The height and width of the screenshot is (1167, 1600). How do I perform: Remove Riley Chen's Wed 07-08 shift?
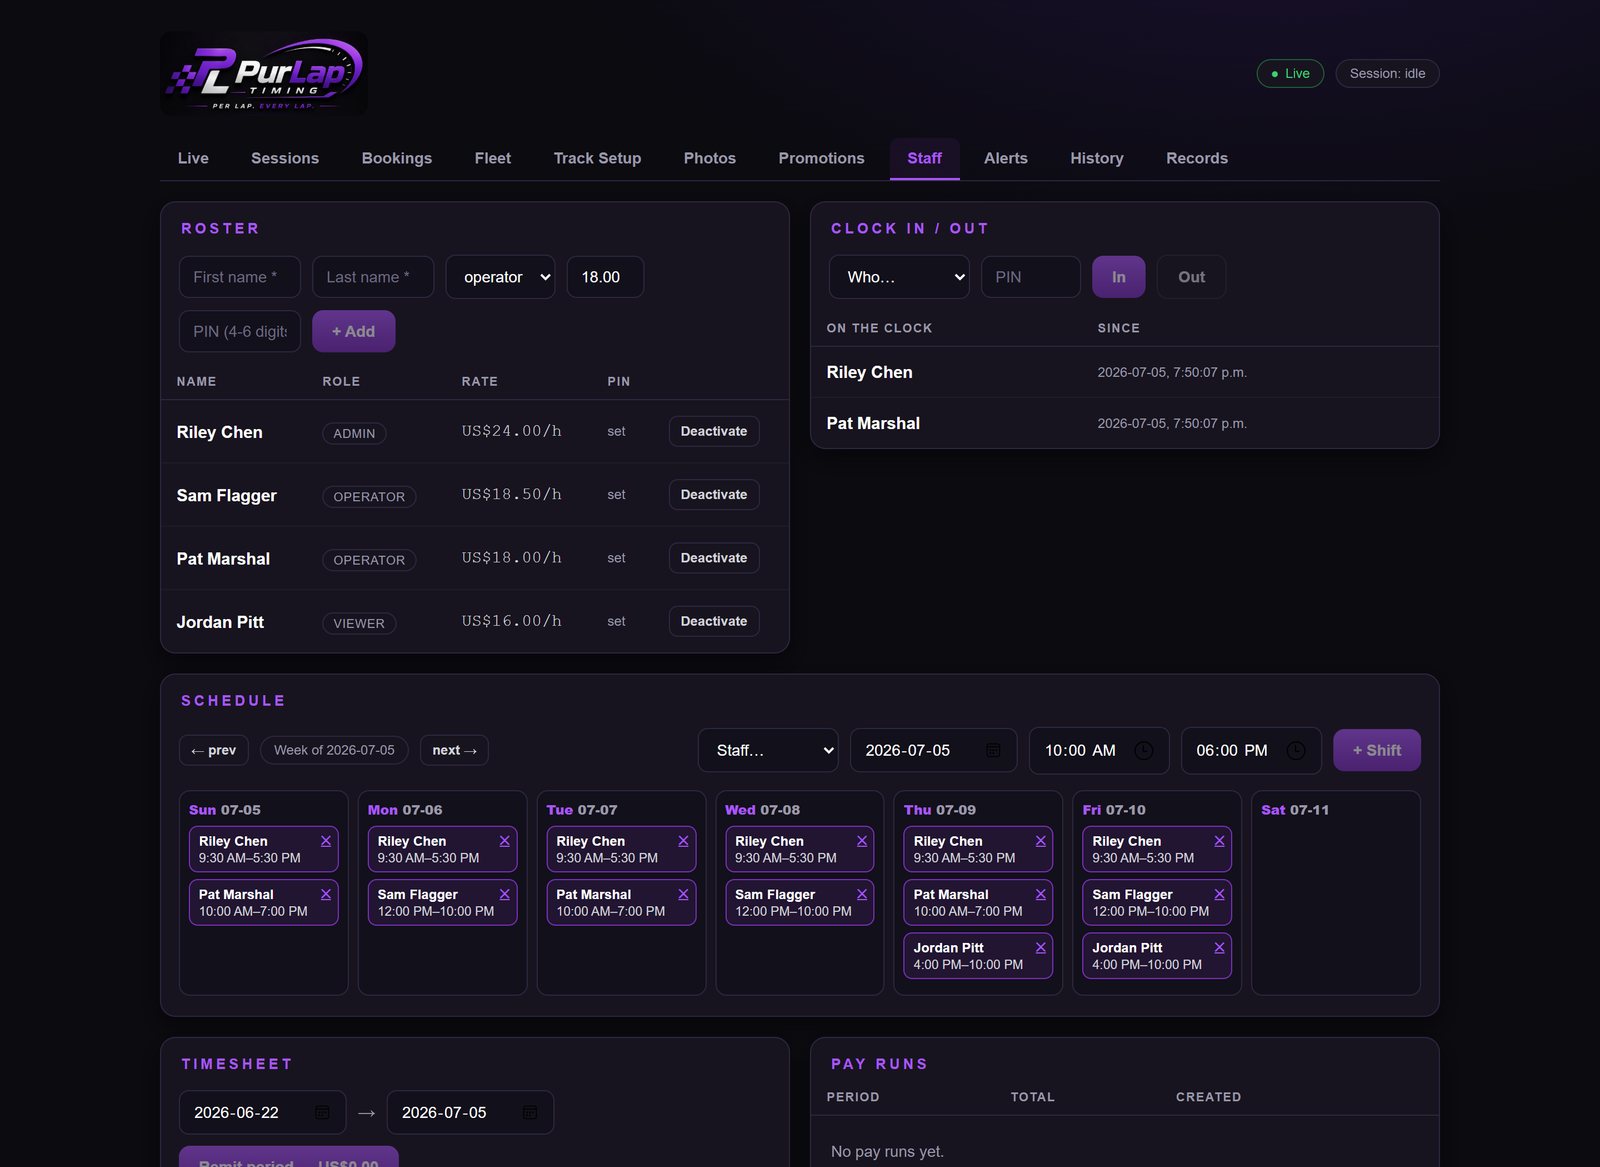point(862,841)
